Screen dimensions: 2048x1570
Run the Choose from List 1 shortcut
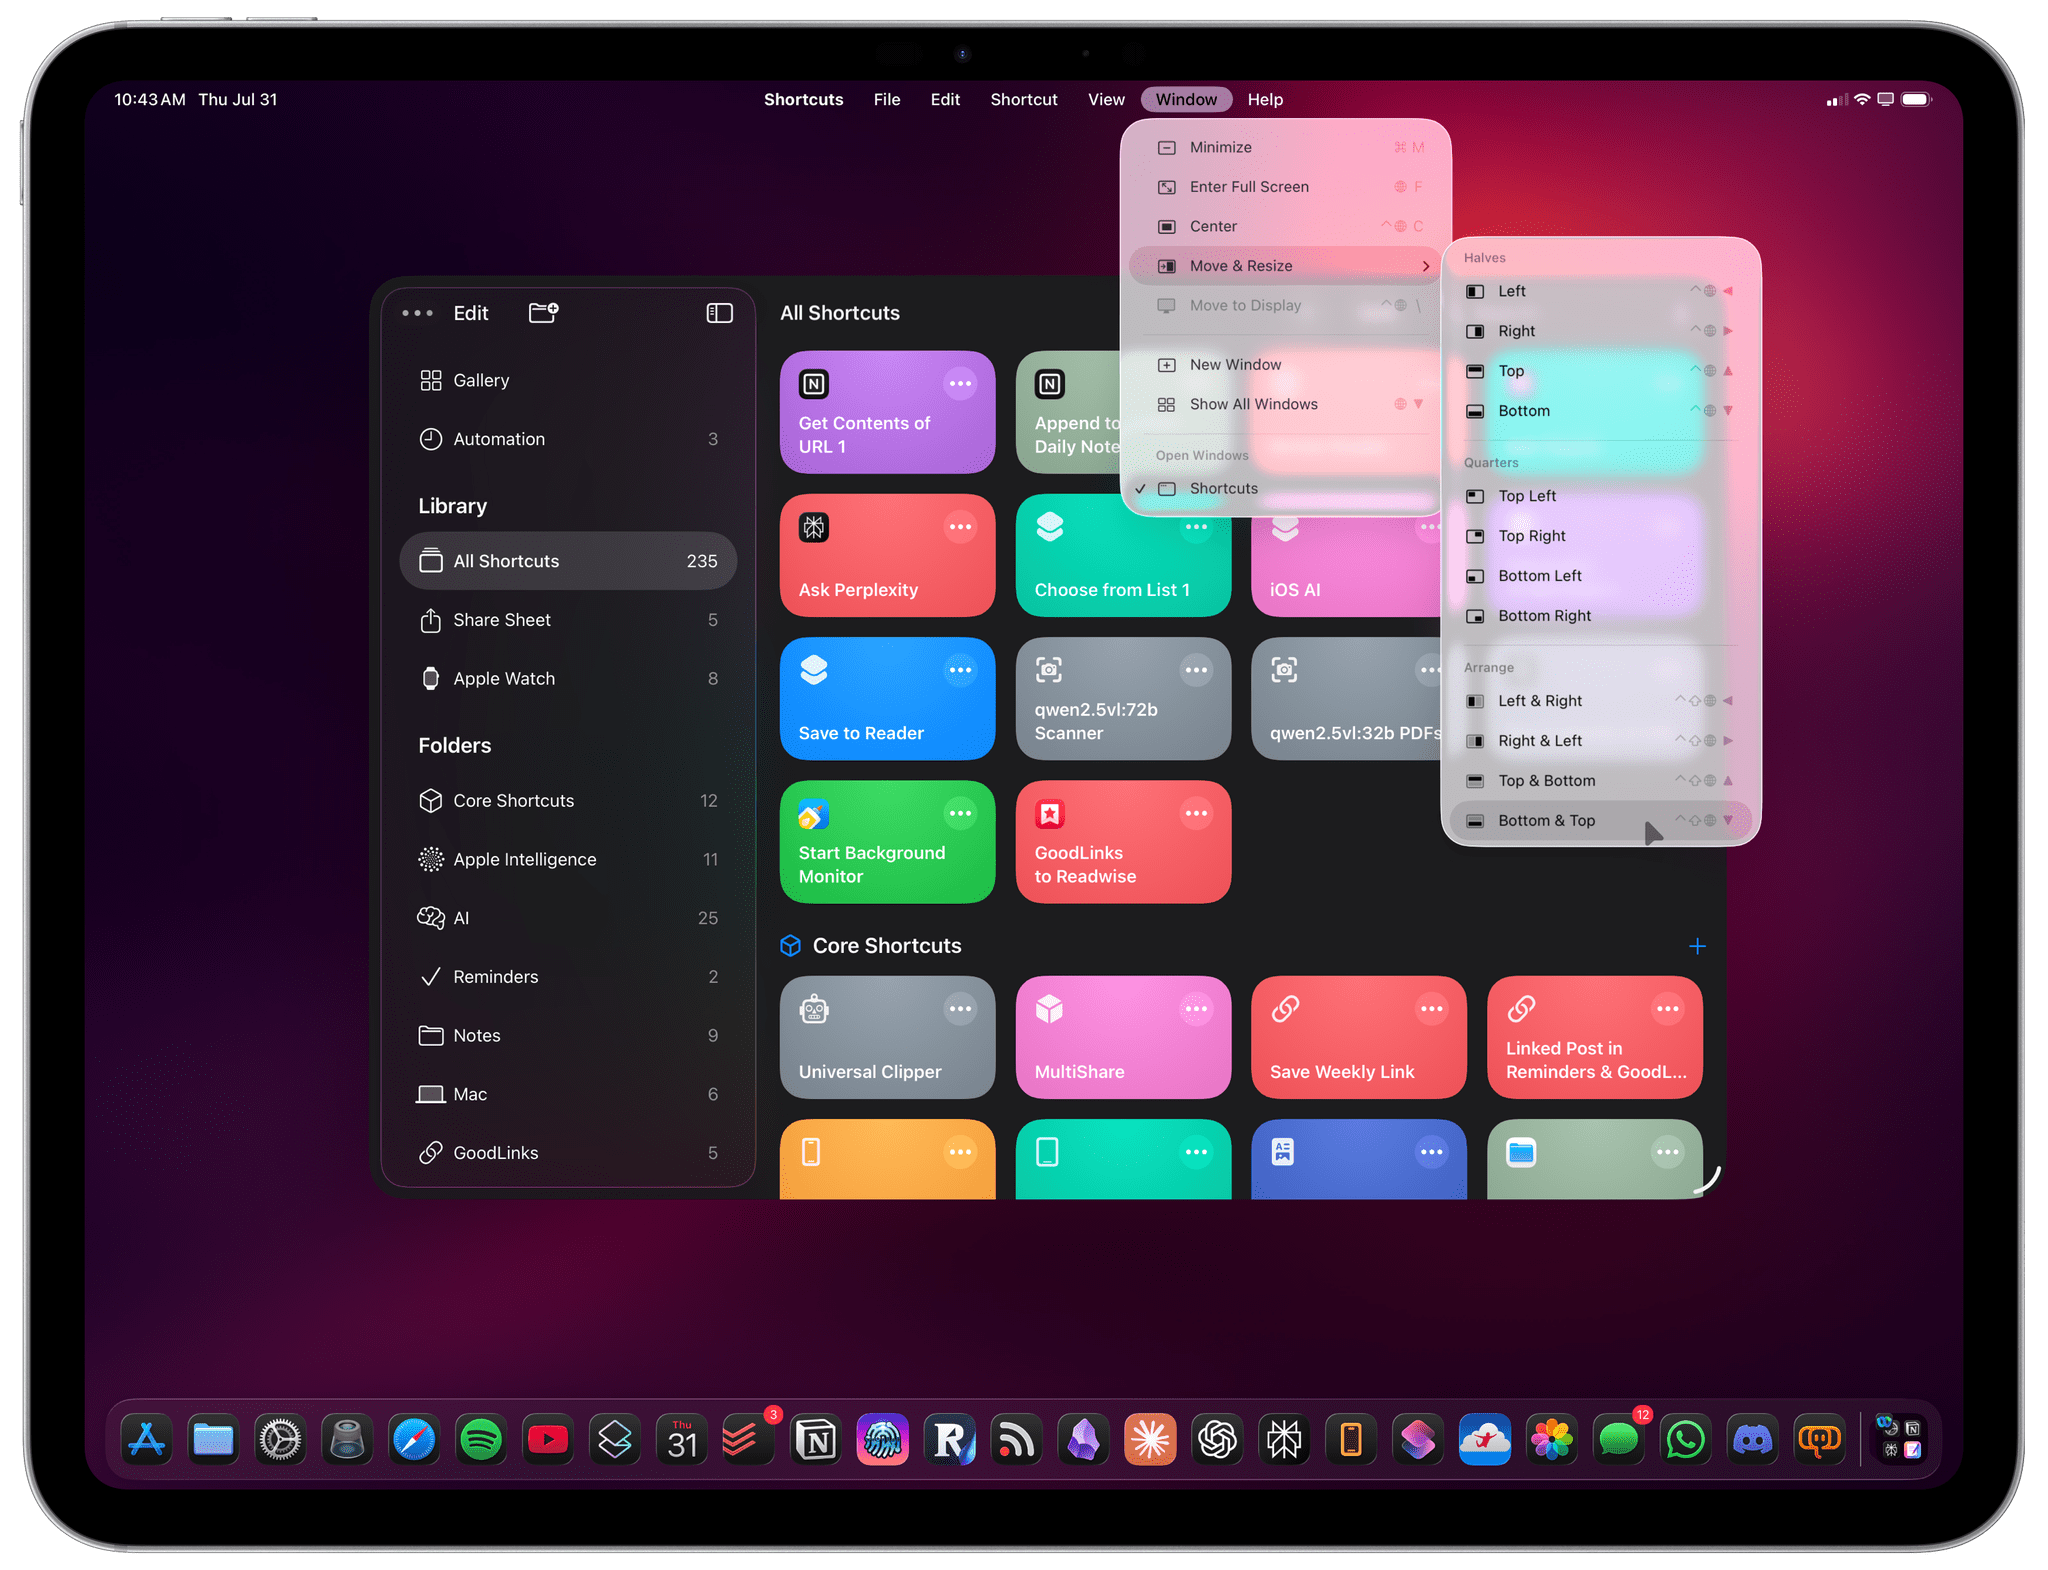point(1123,556)
